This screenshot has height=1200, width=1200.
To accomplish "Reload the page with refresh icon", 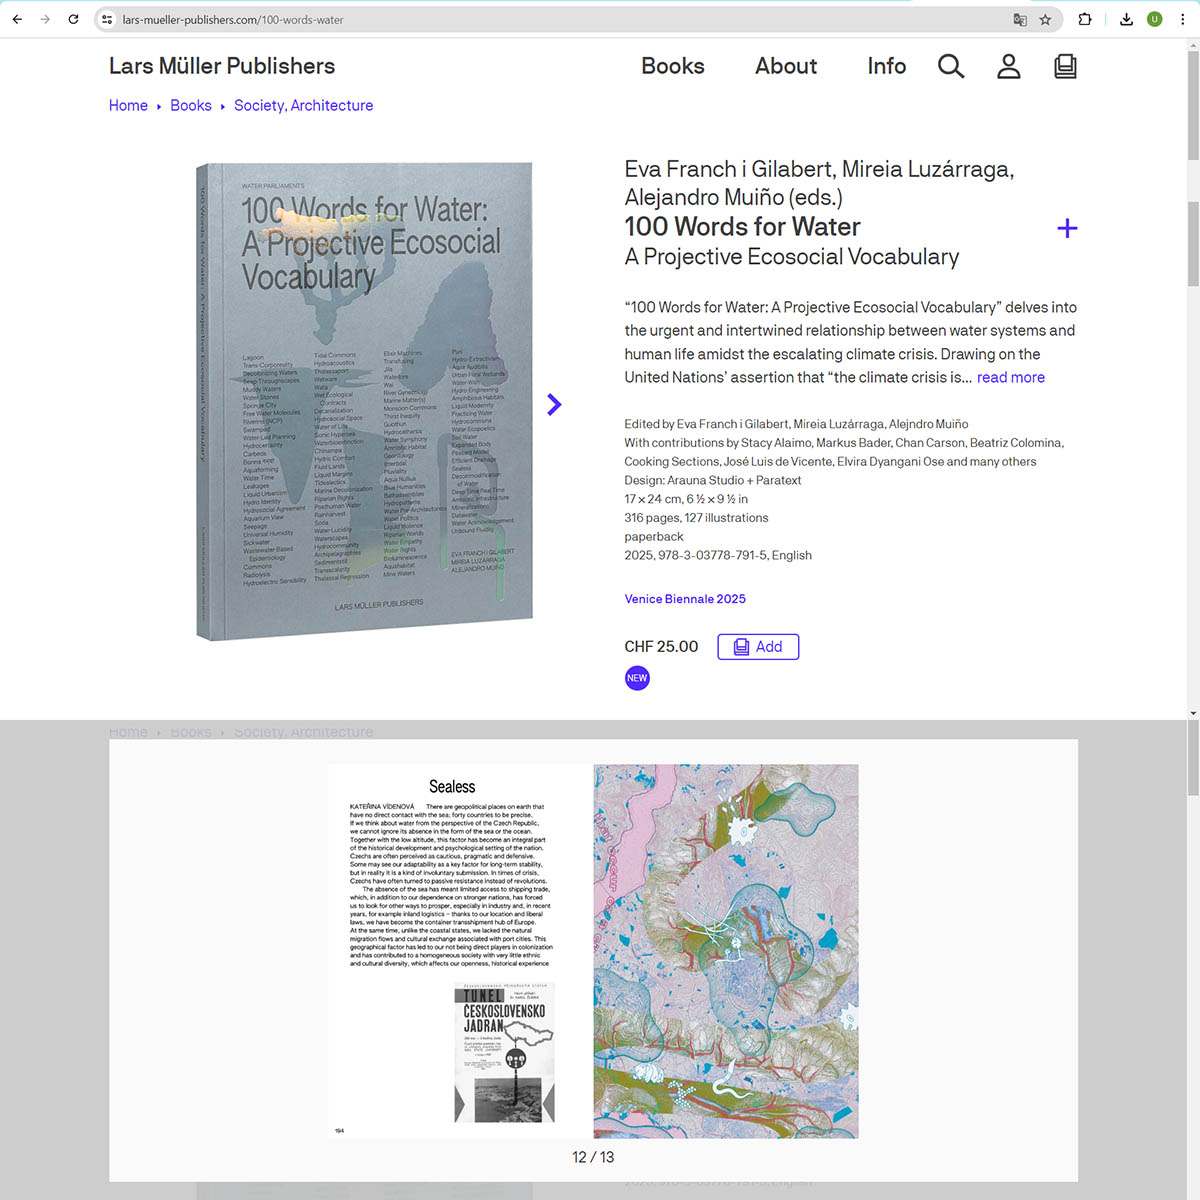I will pos(73,19).
